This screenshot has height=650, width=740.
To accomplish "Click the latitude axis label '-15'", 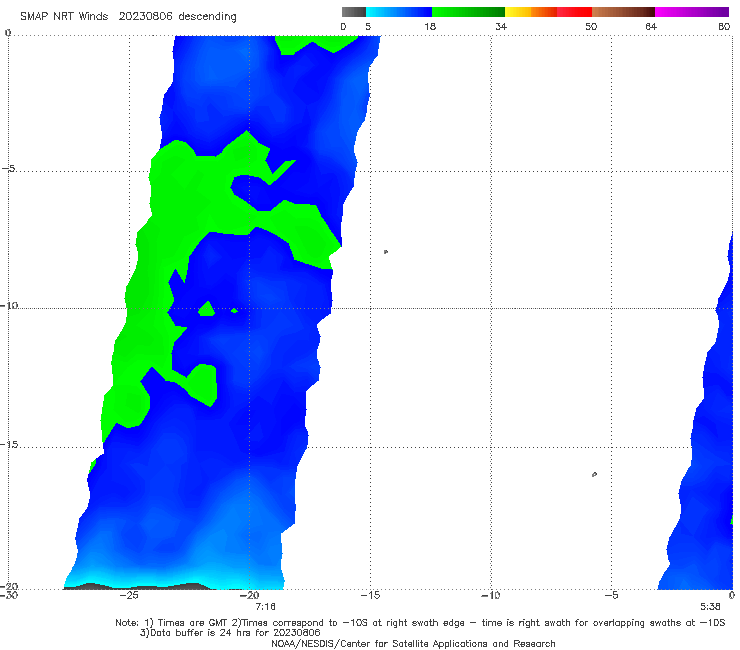I will coord(9,444).
